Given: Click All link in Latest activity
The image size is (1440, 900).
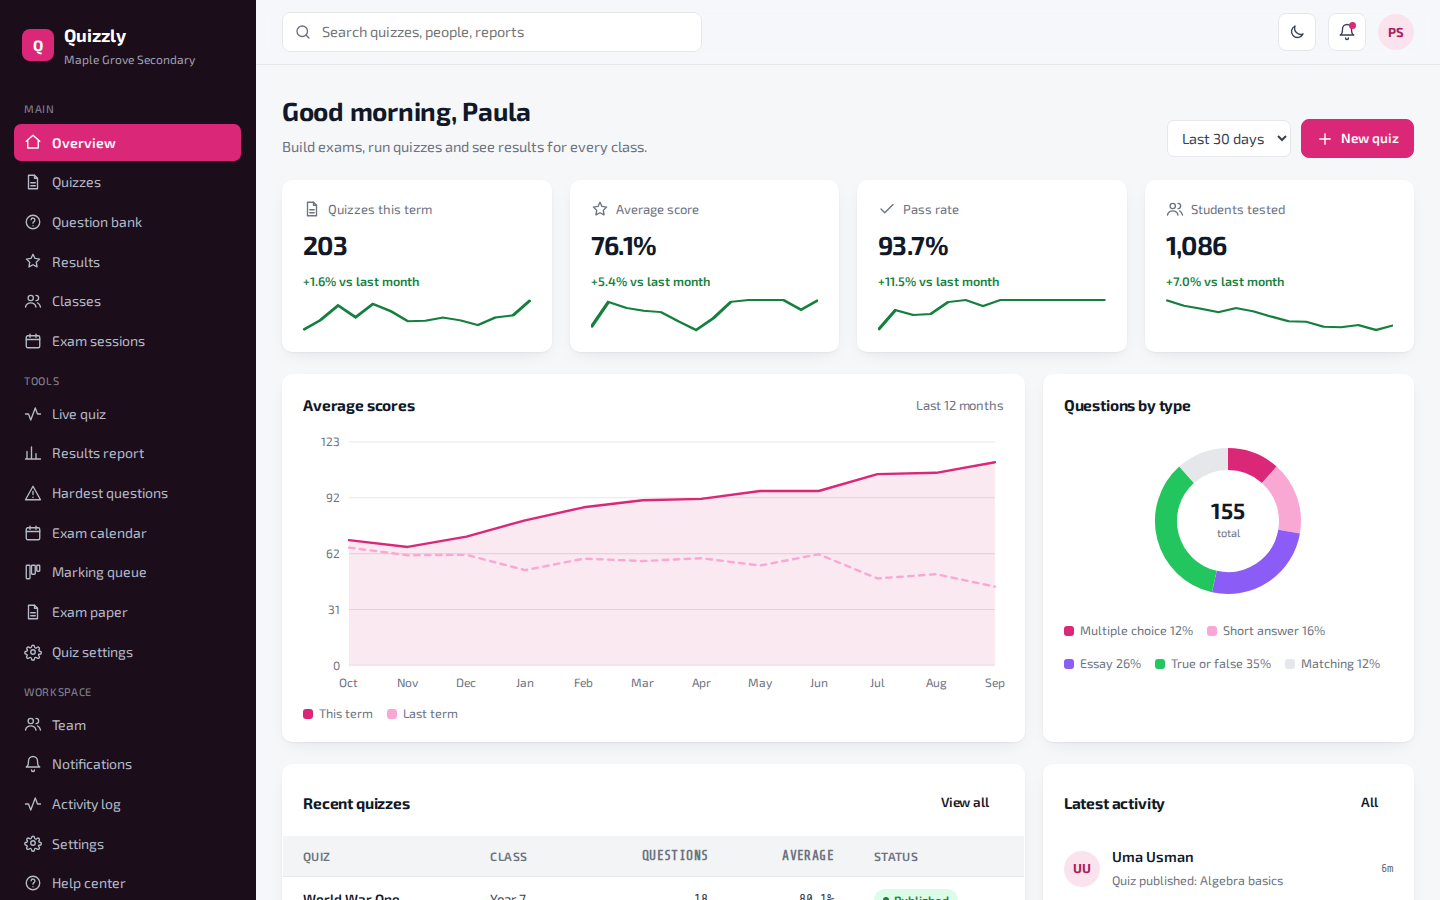Looking at the screenshot, I should click(1369, 802).
